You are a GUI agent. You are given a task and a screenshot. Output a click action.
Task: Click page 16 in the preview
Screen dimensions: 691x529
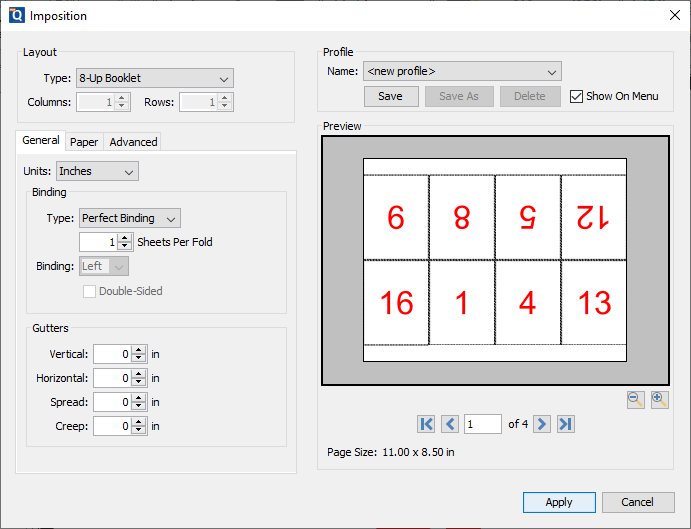[396, 302]
